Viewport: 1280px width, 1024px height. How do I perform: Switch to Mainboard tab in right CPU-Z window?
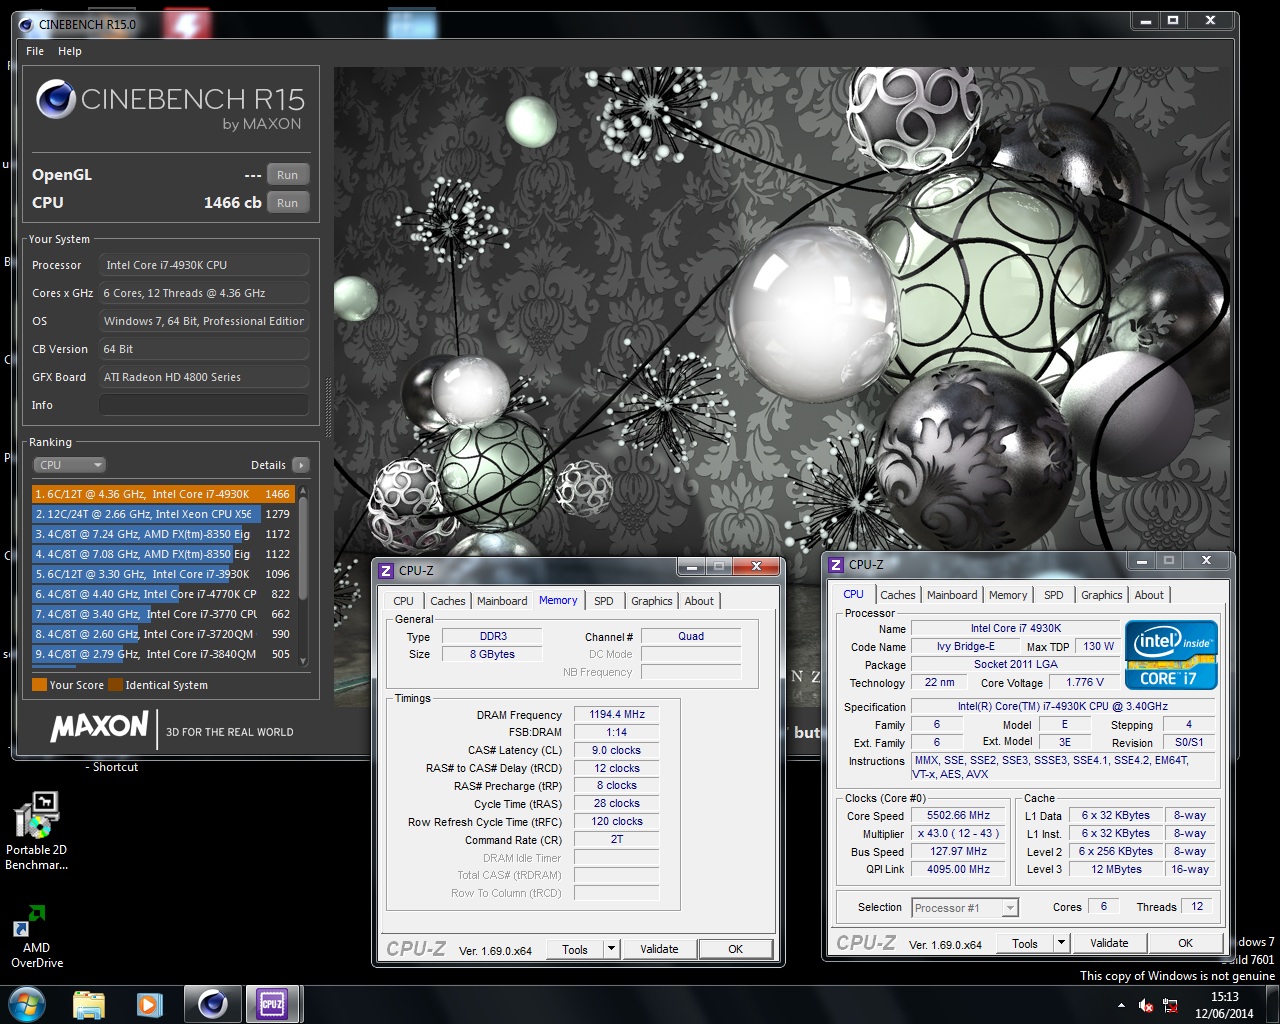pyautogui.click(x=951, y=595)
